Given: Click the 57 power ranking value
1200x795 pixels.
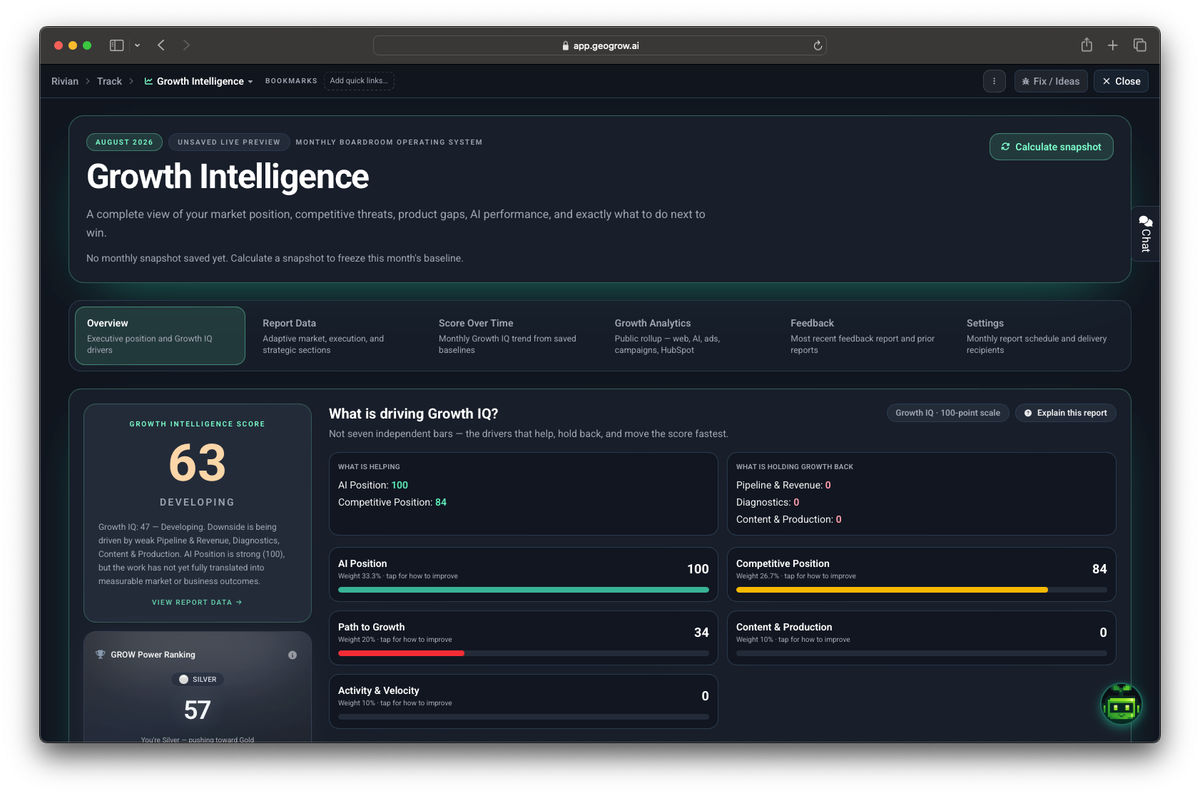Looking at the screenshot, I should point(197,711).
